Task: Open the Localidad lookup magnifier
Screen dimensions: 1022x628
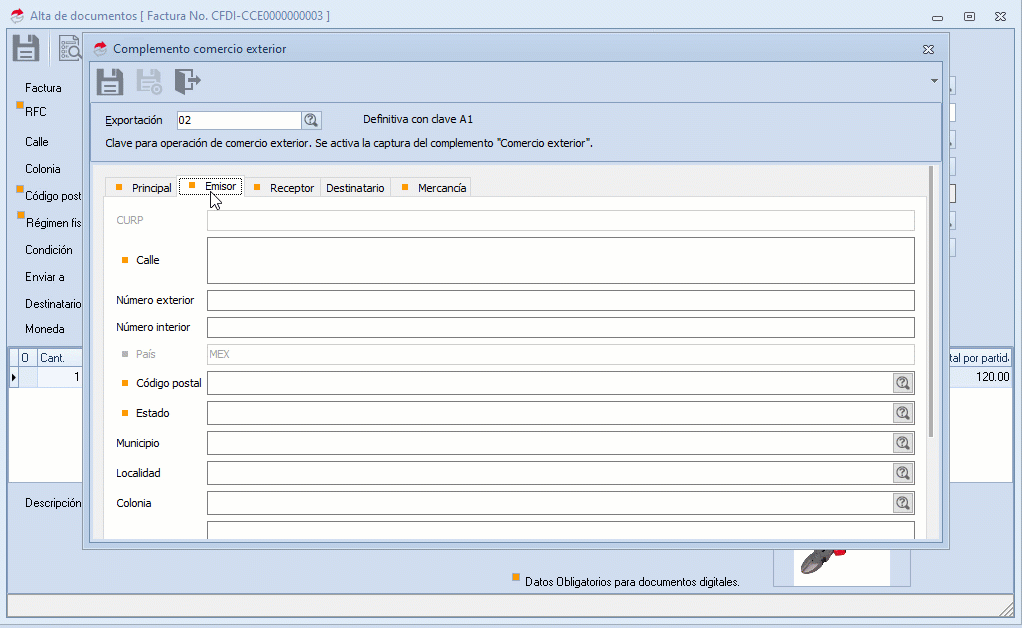Action: click(902, 473)
